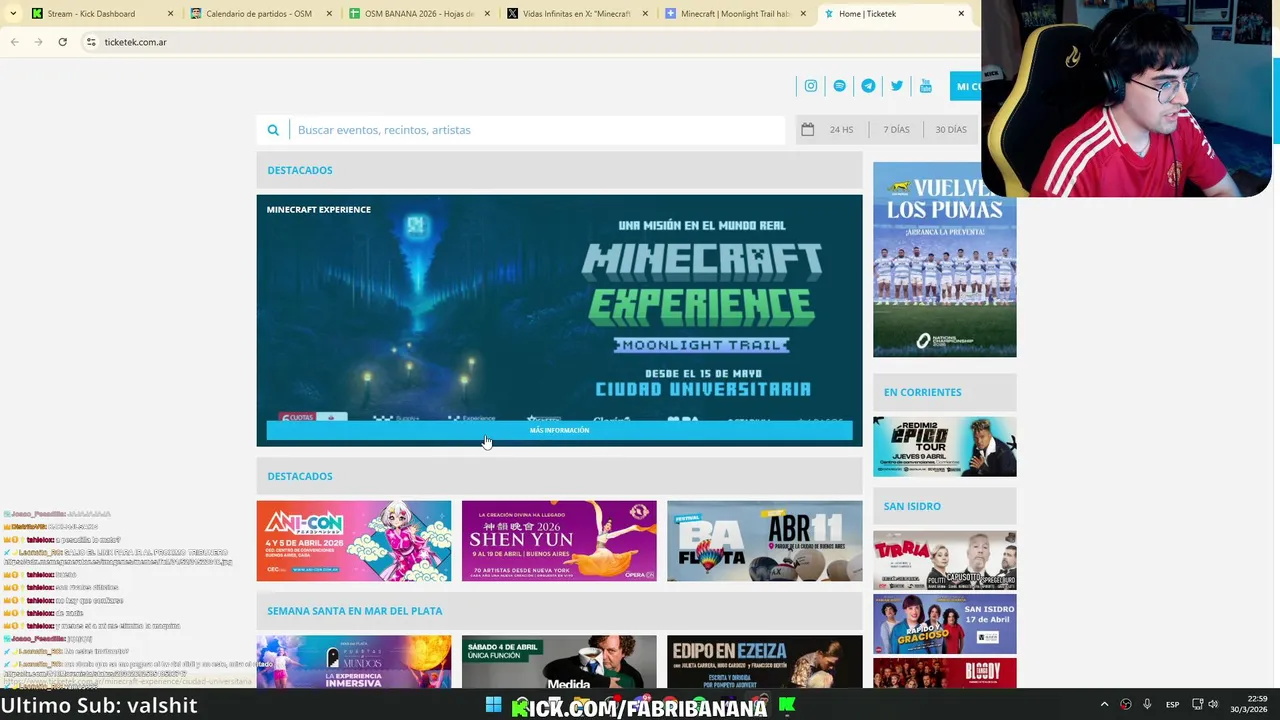
Task: Click the SAN ISIDRO heading
Action: point(912,506)
